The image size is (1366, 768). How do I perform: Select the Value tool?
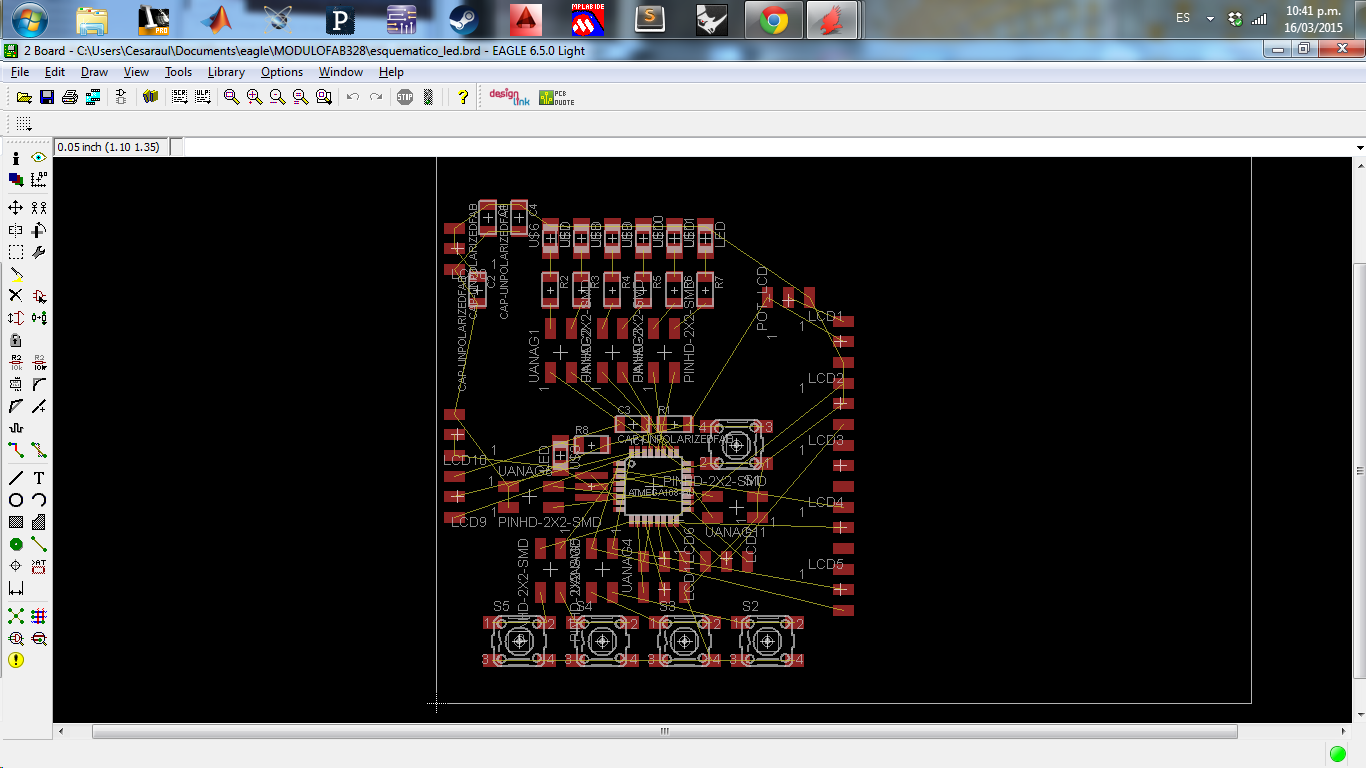point(39,362)
